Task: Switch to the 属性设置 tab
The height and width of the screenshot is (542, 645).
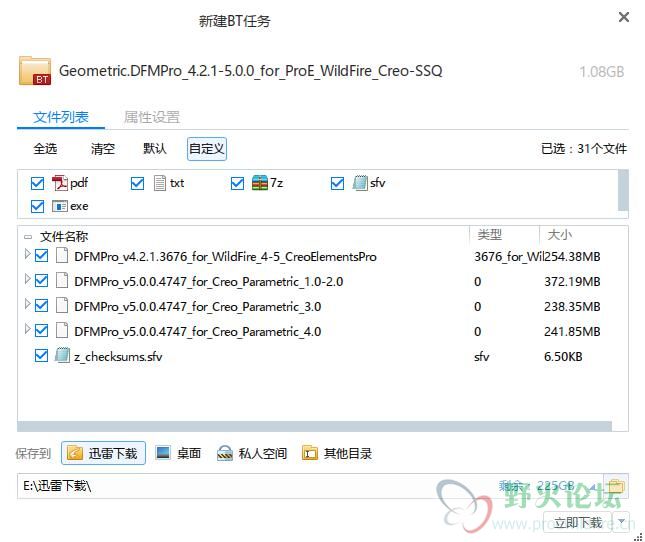Action: click(x=152, y=117)
